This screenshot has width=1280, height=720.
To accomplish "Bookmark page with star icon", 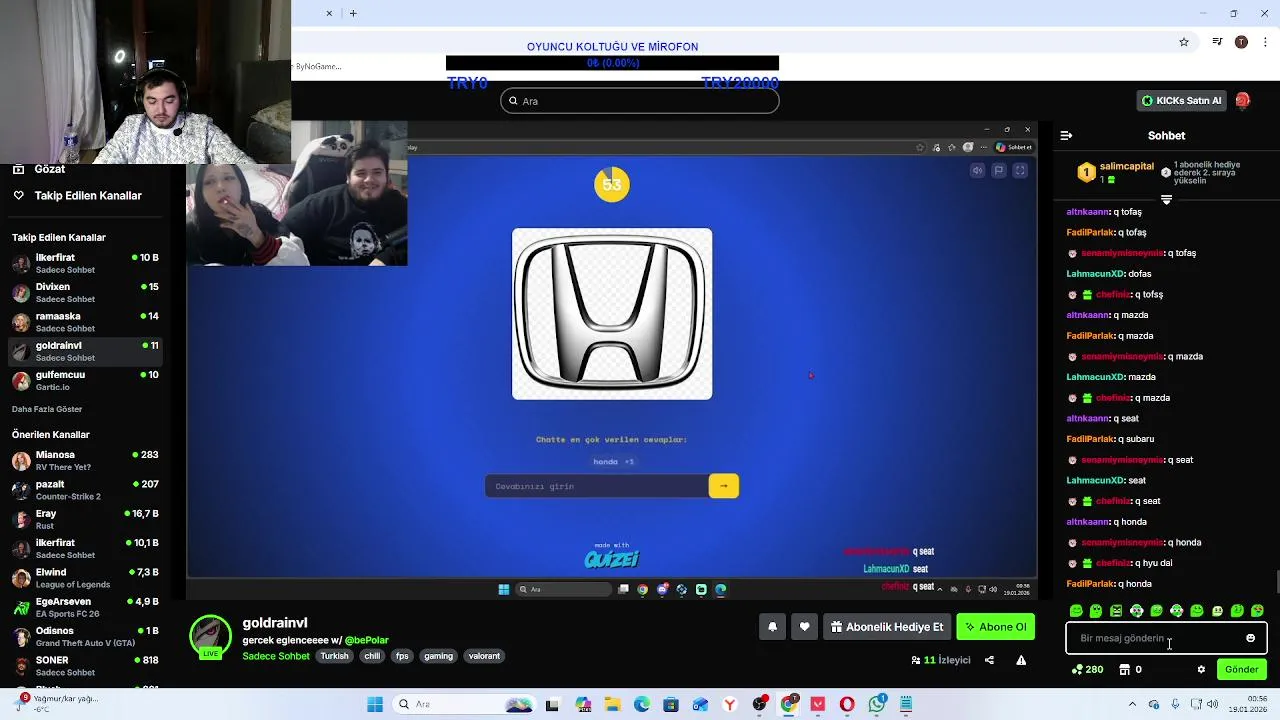I will (x=1184, y=42).
